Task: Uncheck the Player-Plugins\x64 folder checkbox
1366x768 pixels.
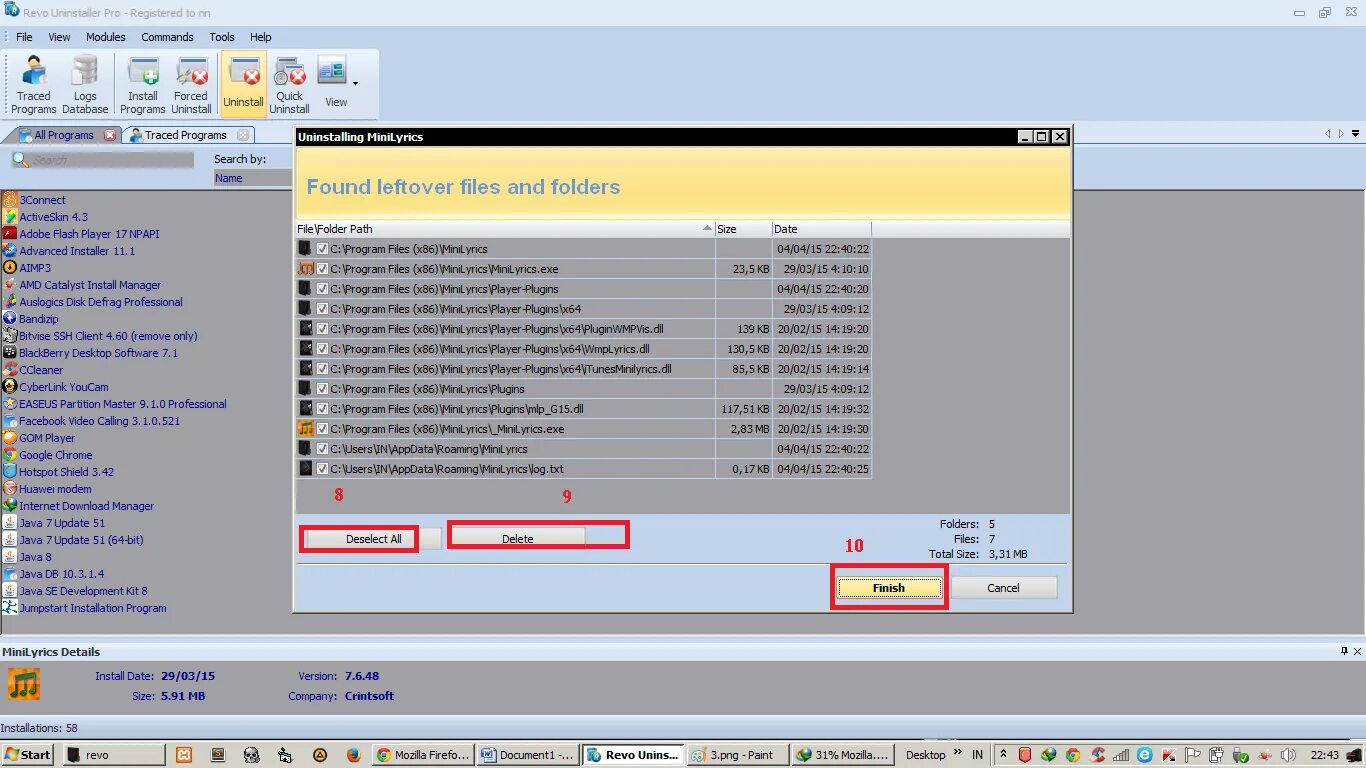Action: point(322,309)
